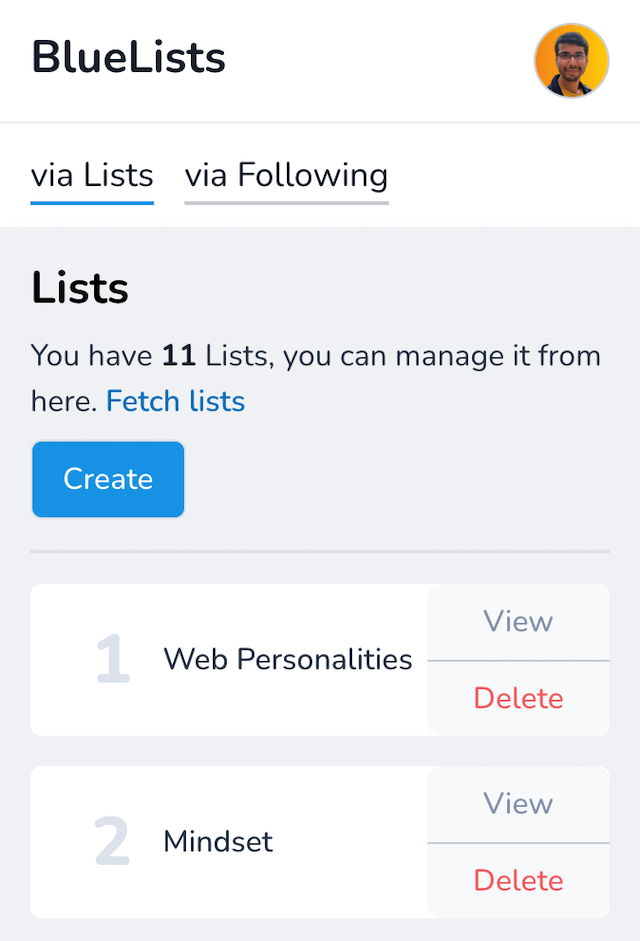Click the divider line below Create
The image size is (640, 941).
pos(320,551)
